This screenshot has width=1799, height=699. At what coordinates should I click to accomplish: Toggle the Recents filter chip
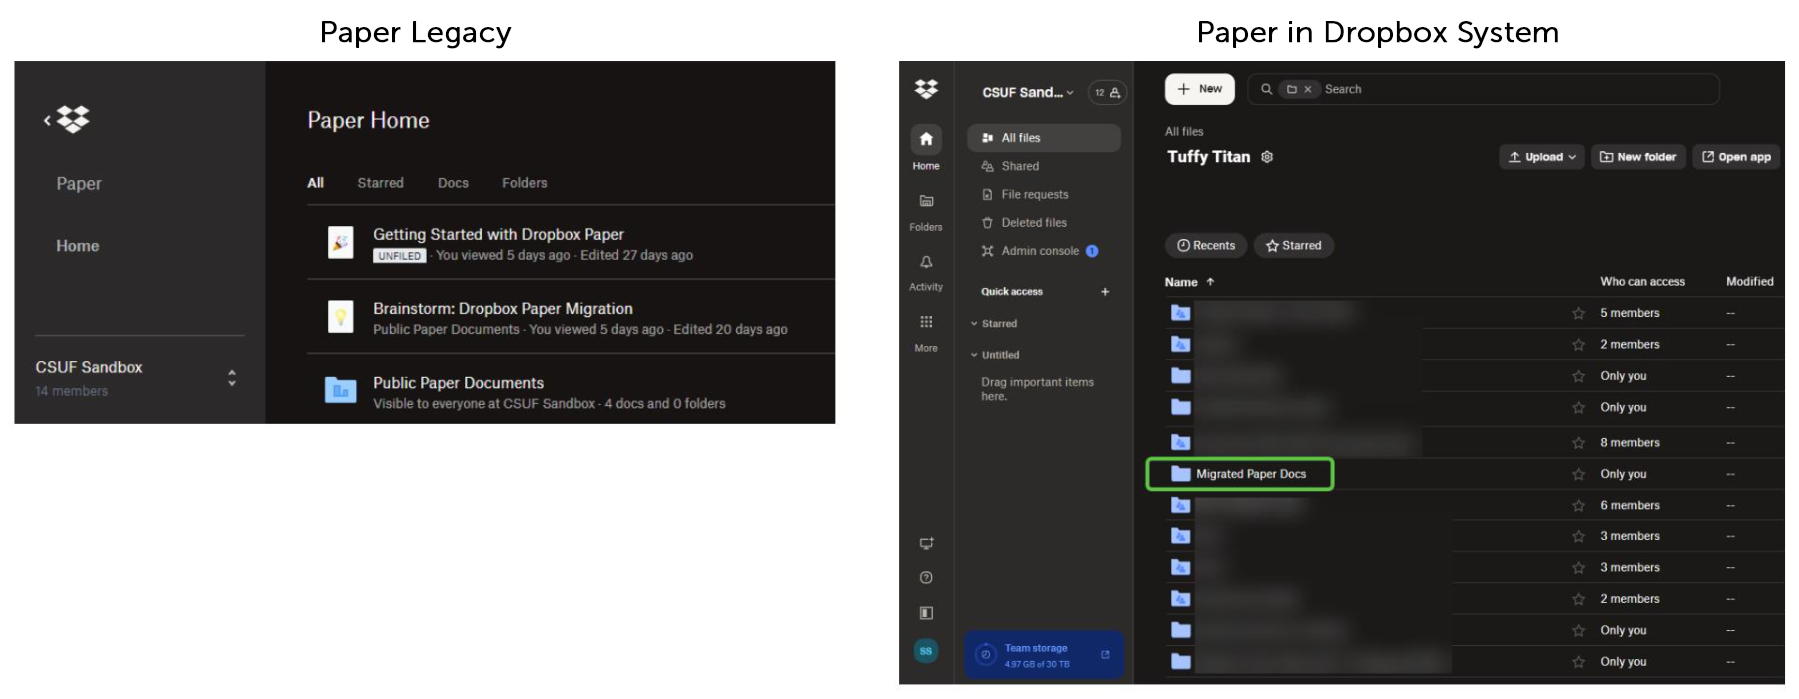click(1205, 246)
